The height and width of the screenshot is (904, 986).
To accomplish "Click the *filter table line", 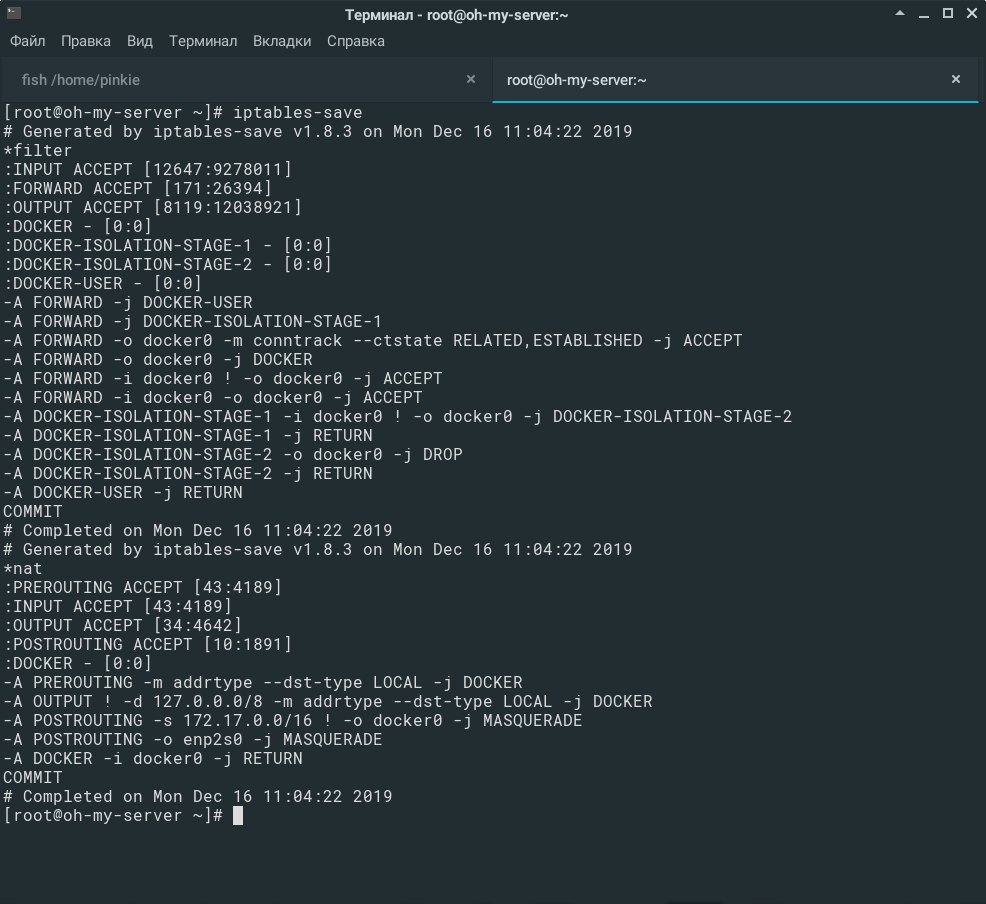I will coord(38,151).
